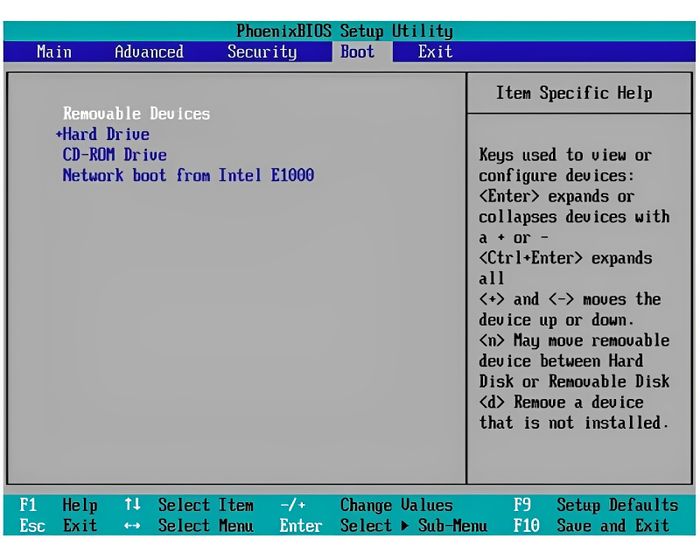This screenshot has width=700, height=560.
Task: Select the Removable Devices boot entry
Action: [x=136, y=113]
